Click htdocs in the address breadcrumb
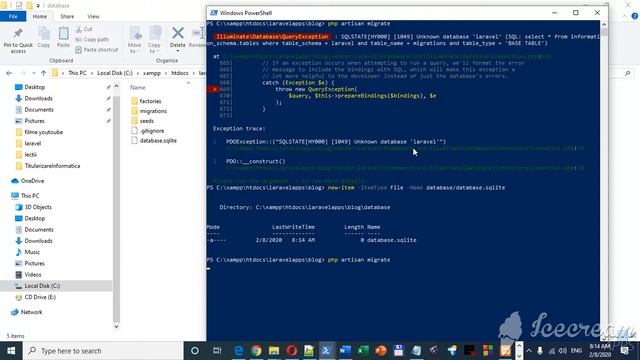 pyautogui.click(x=180, y=73)
